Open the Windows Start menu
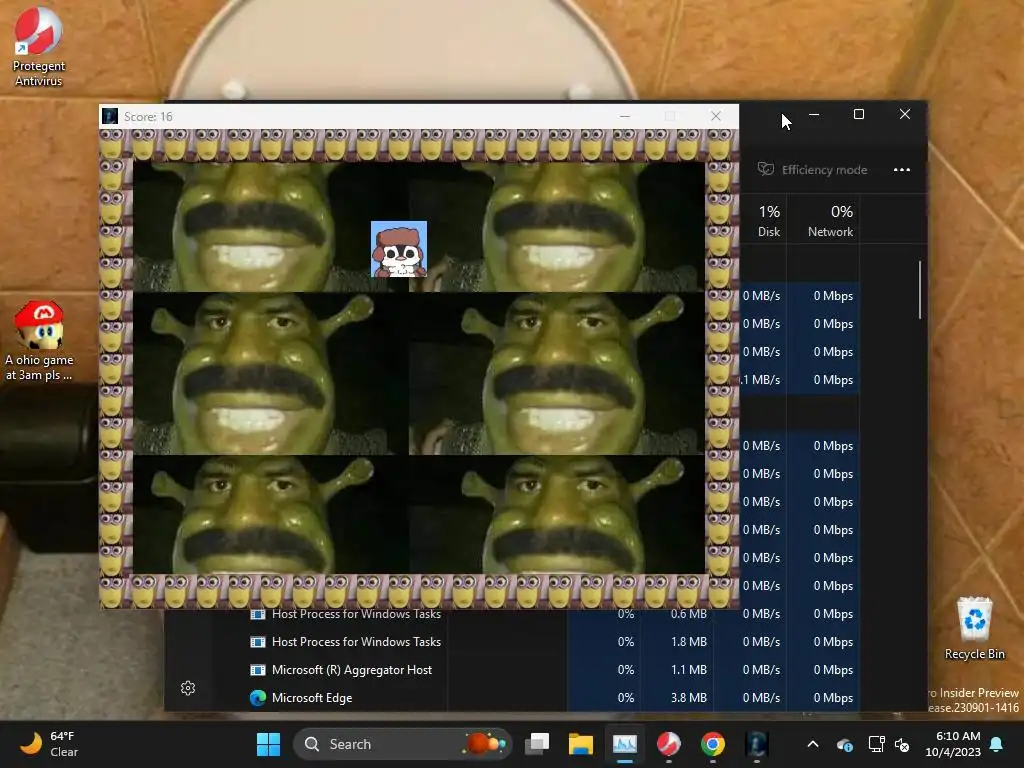 268,744
